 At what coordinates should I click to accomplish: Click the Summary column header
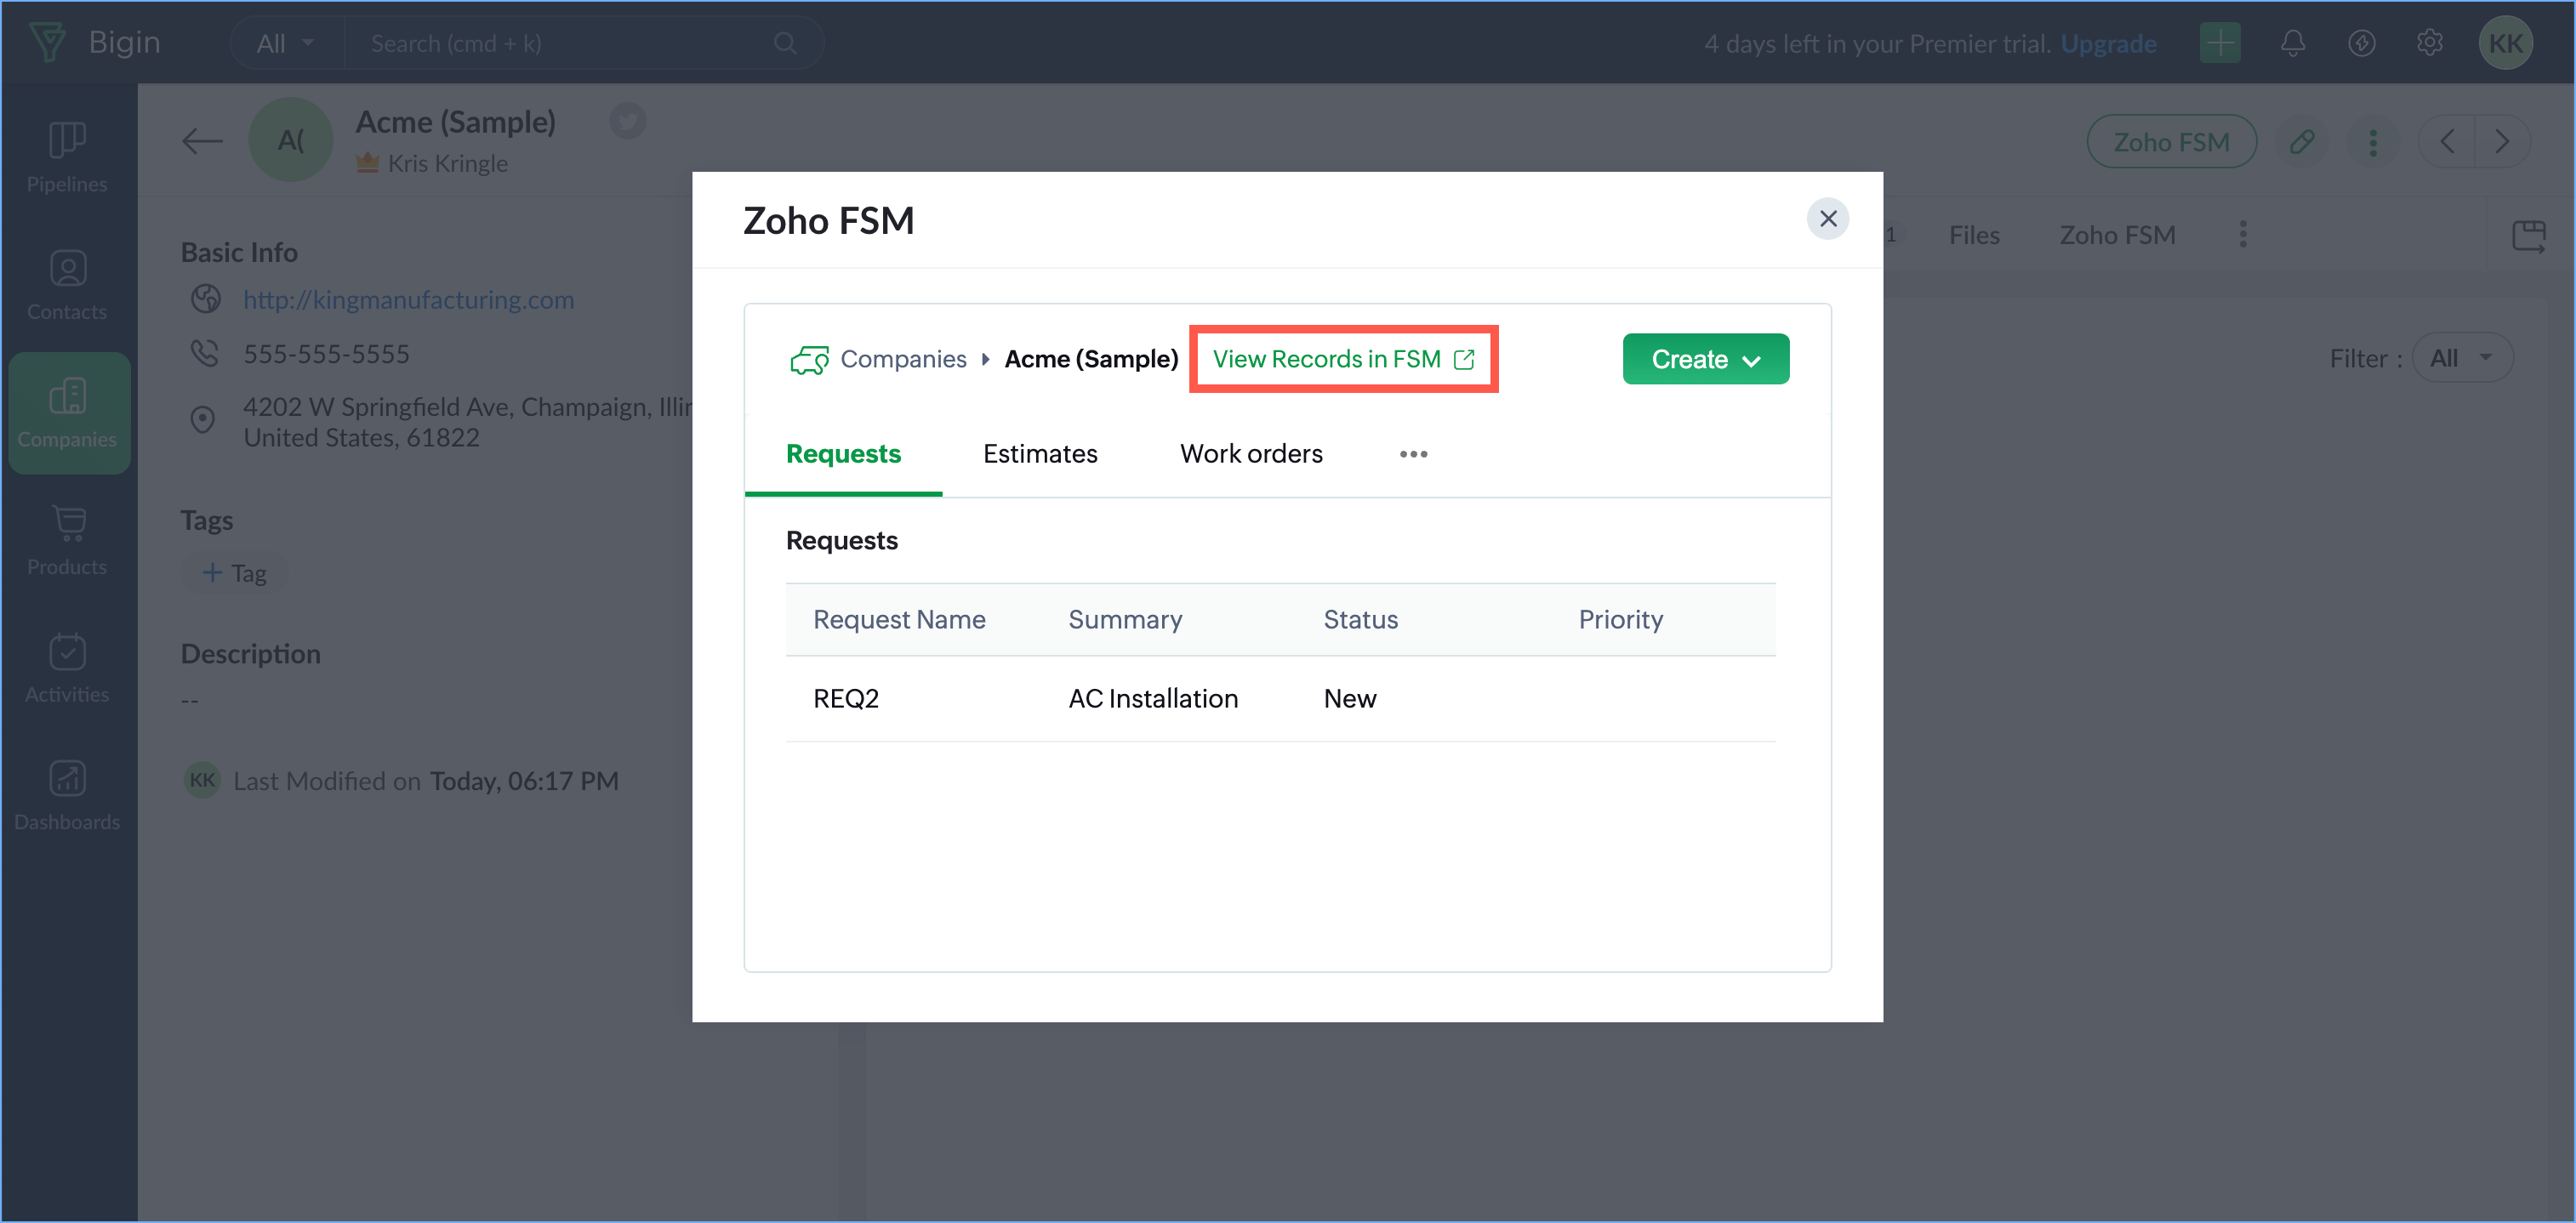(1124, 619)
